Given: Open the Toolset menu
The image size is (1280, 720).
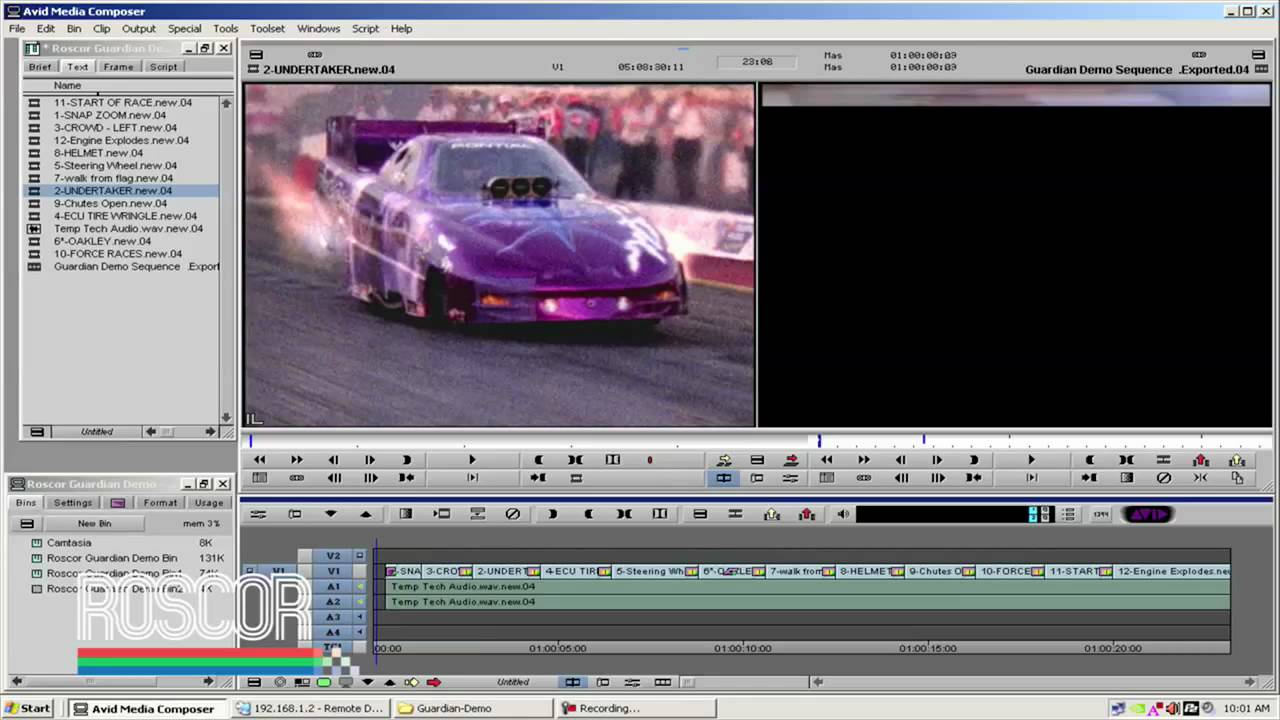Looking at the screenshot, I should click(267, 28).
